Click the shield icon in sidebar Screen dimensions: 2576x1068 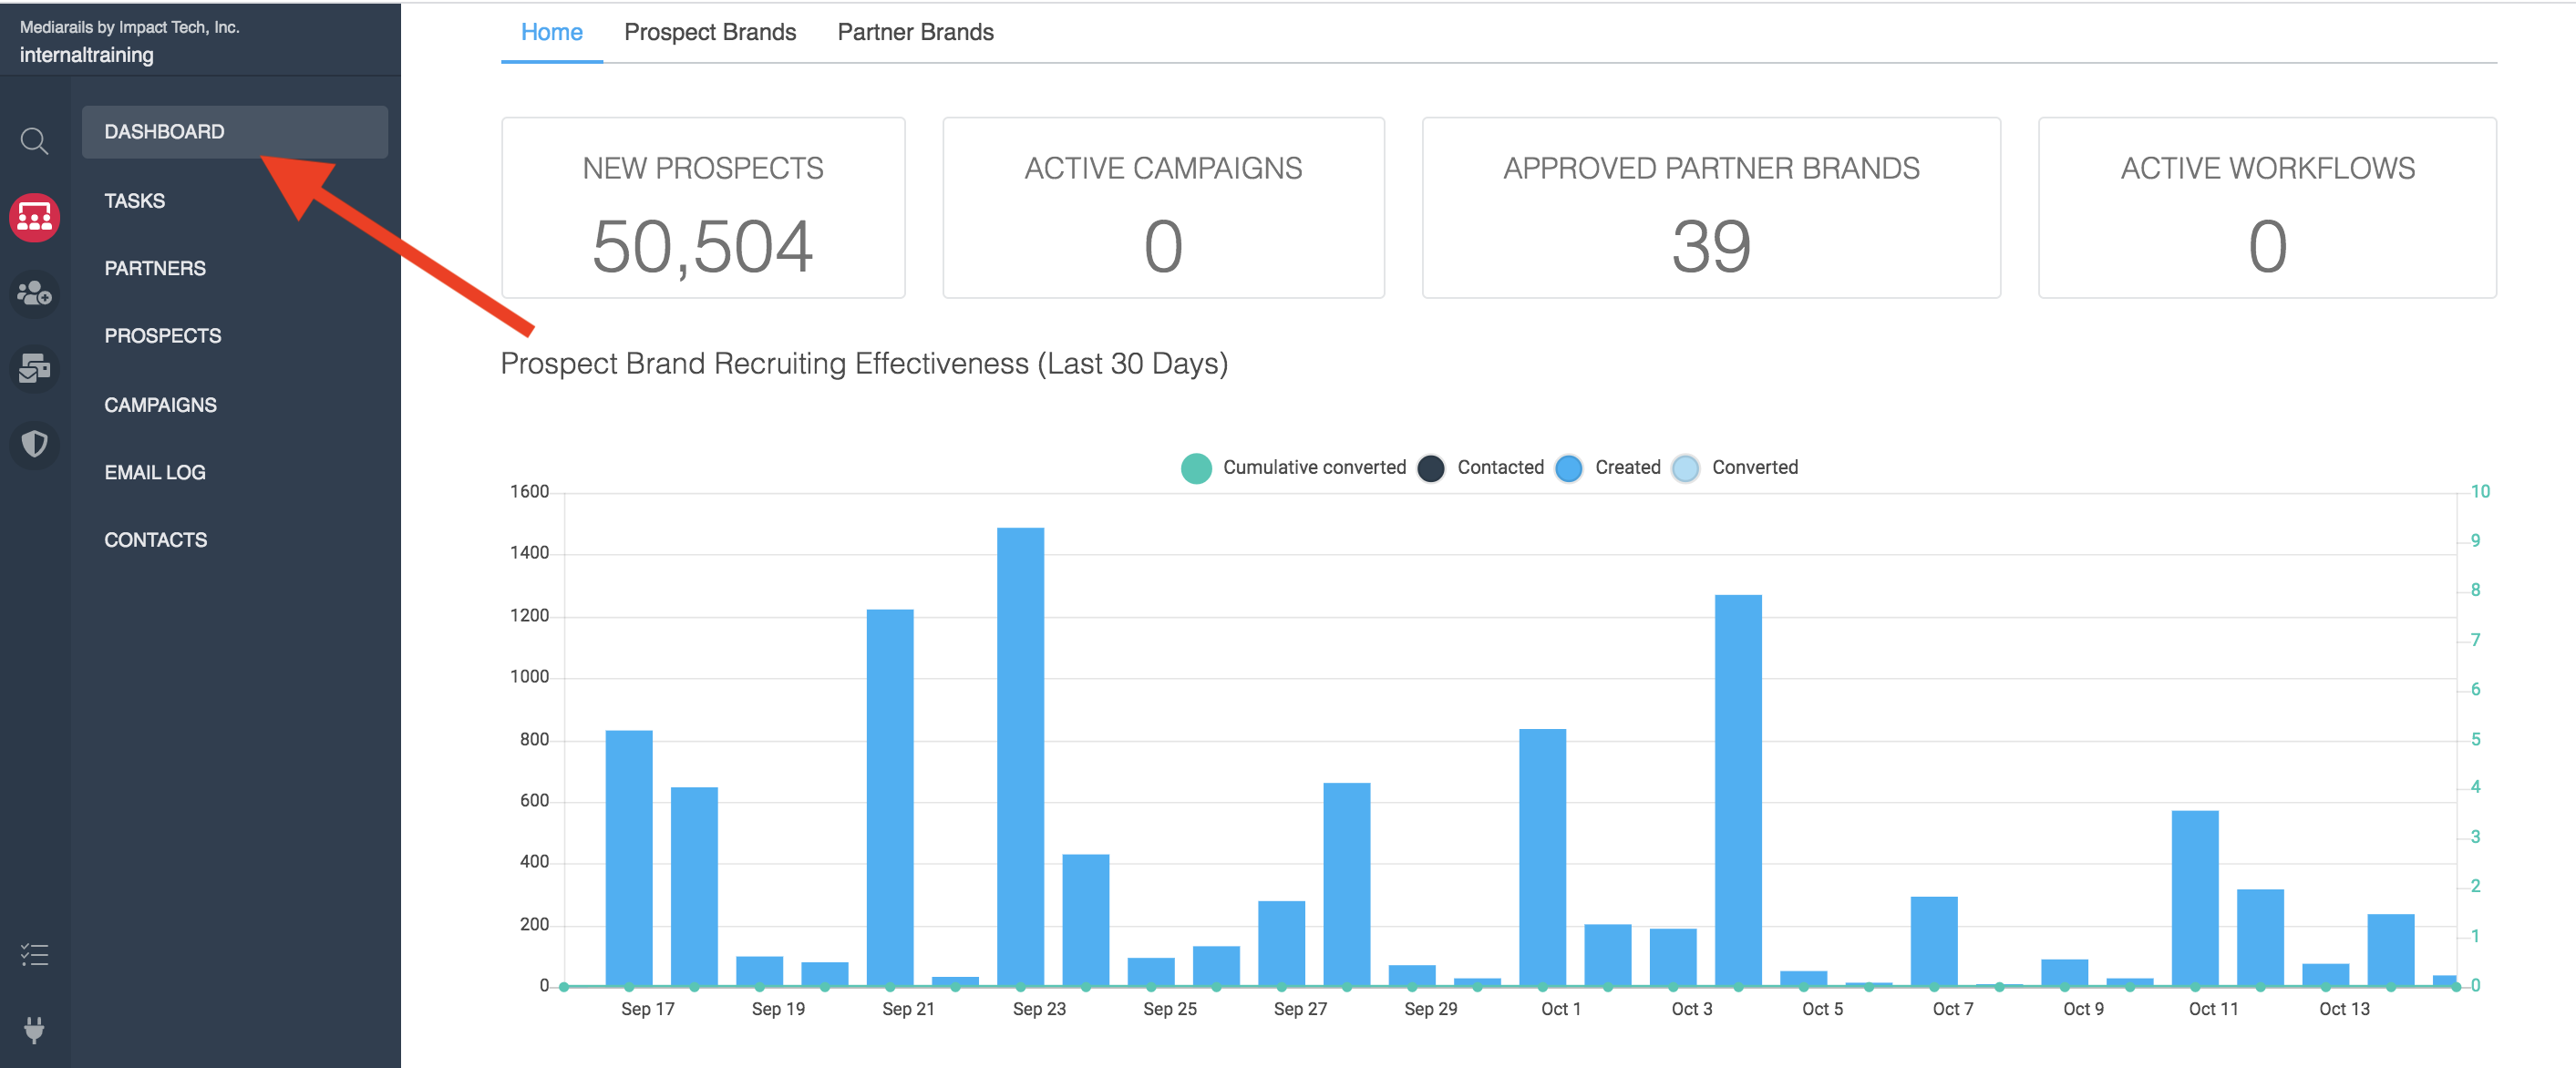[x=34, y=443]
